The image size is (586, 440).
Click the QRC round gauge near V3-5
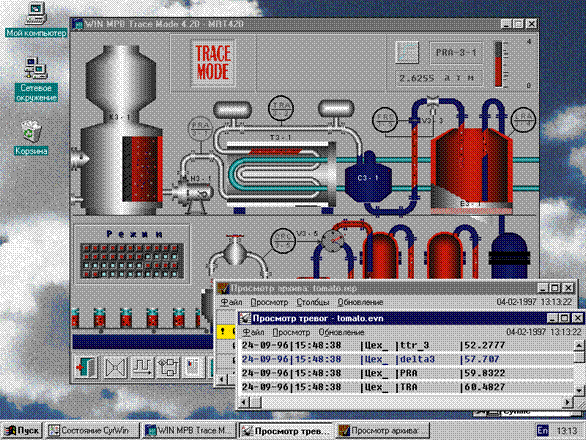click(x=283, y=240)
